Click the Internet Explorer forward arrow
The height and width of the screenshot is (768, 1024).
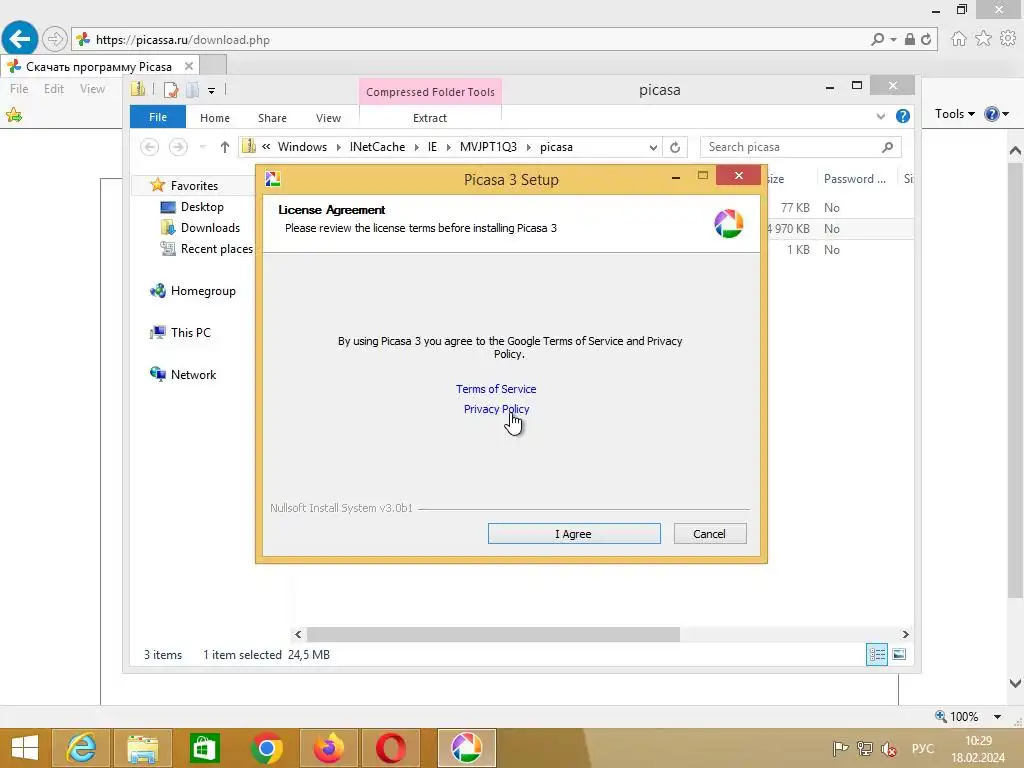point(55,39)
